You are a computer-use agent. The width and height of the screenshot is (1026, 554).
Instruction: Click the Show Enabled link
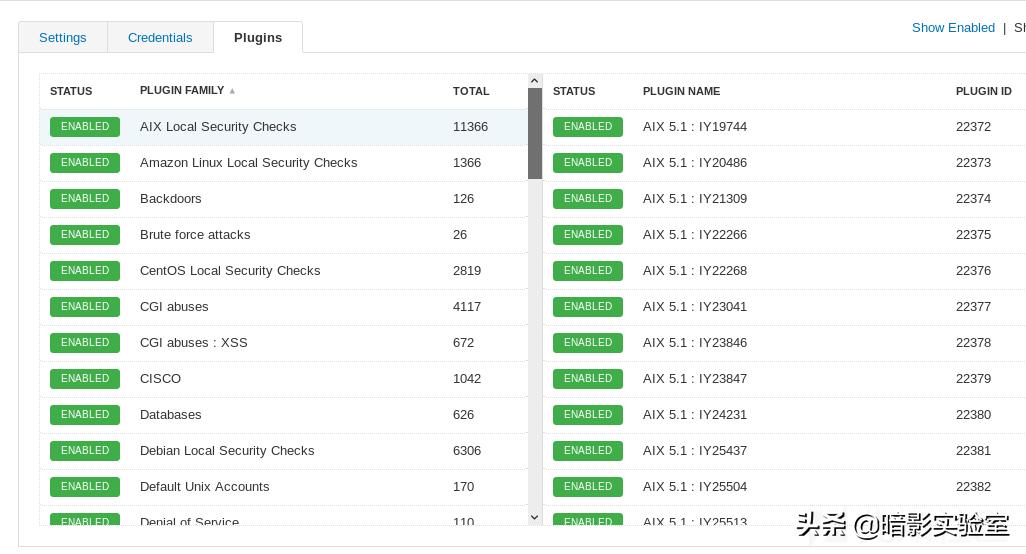tap(953, 28)
